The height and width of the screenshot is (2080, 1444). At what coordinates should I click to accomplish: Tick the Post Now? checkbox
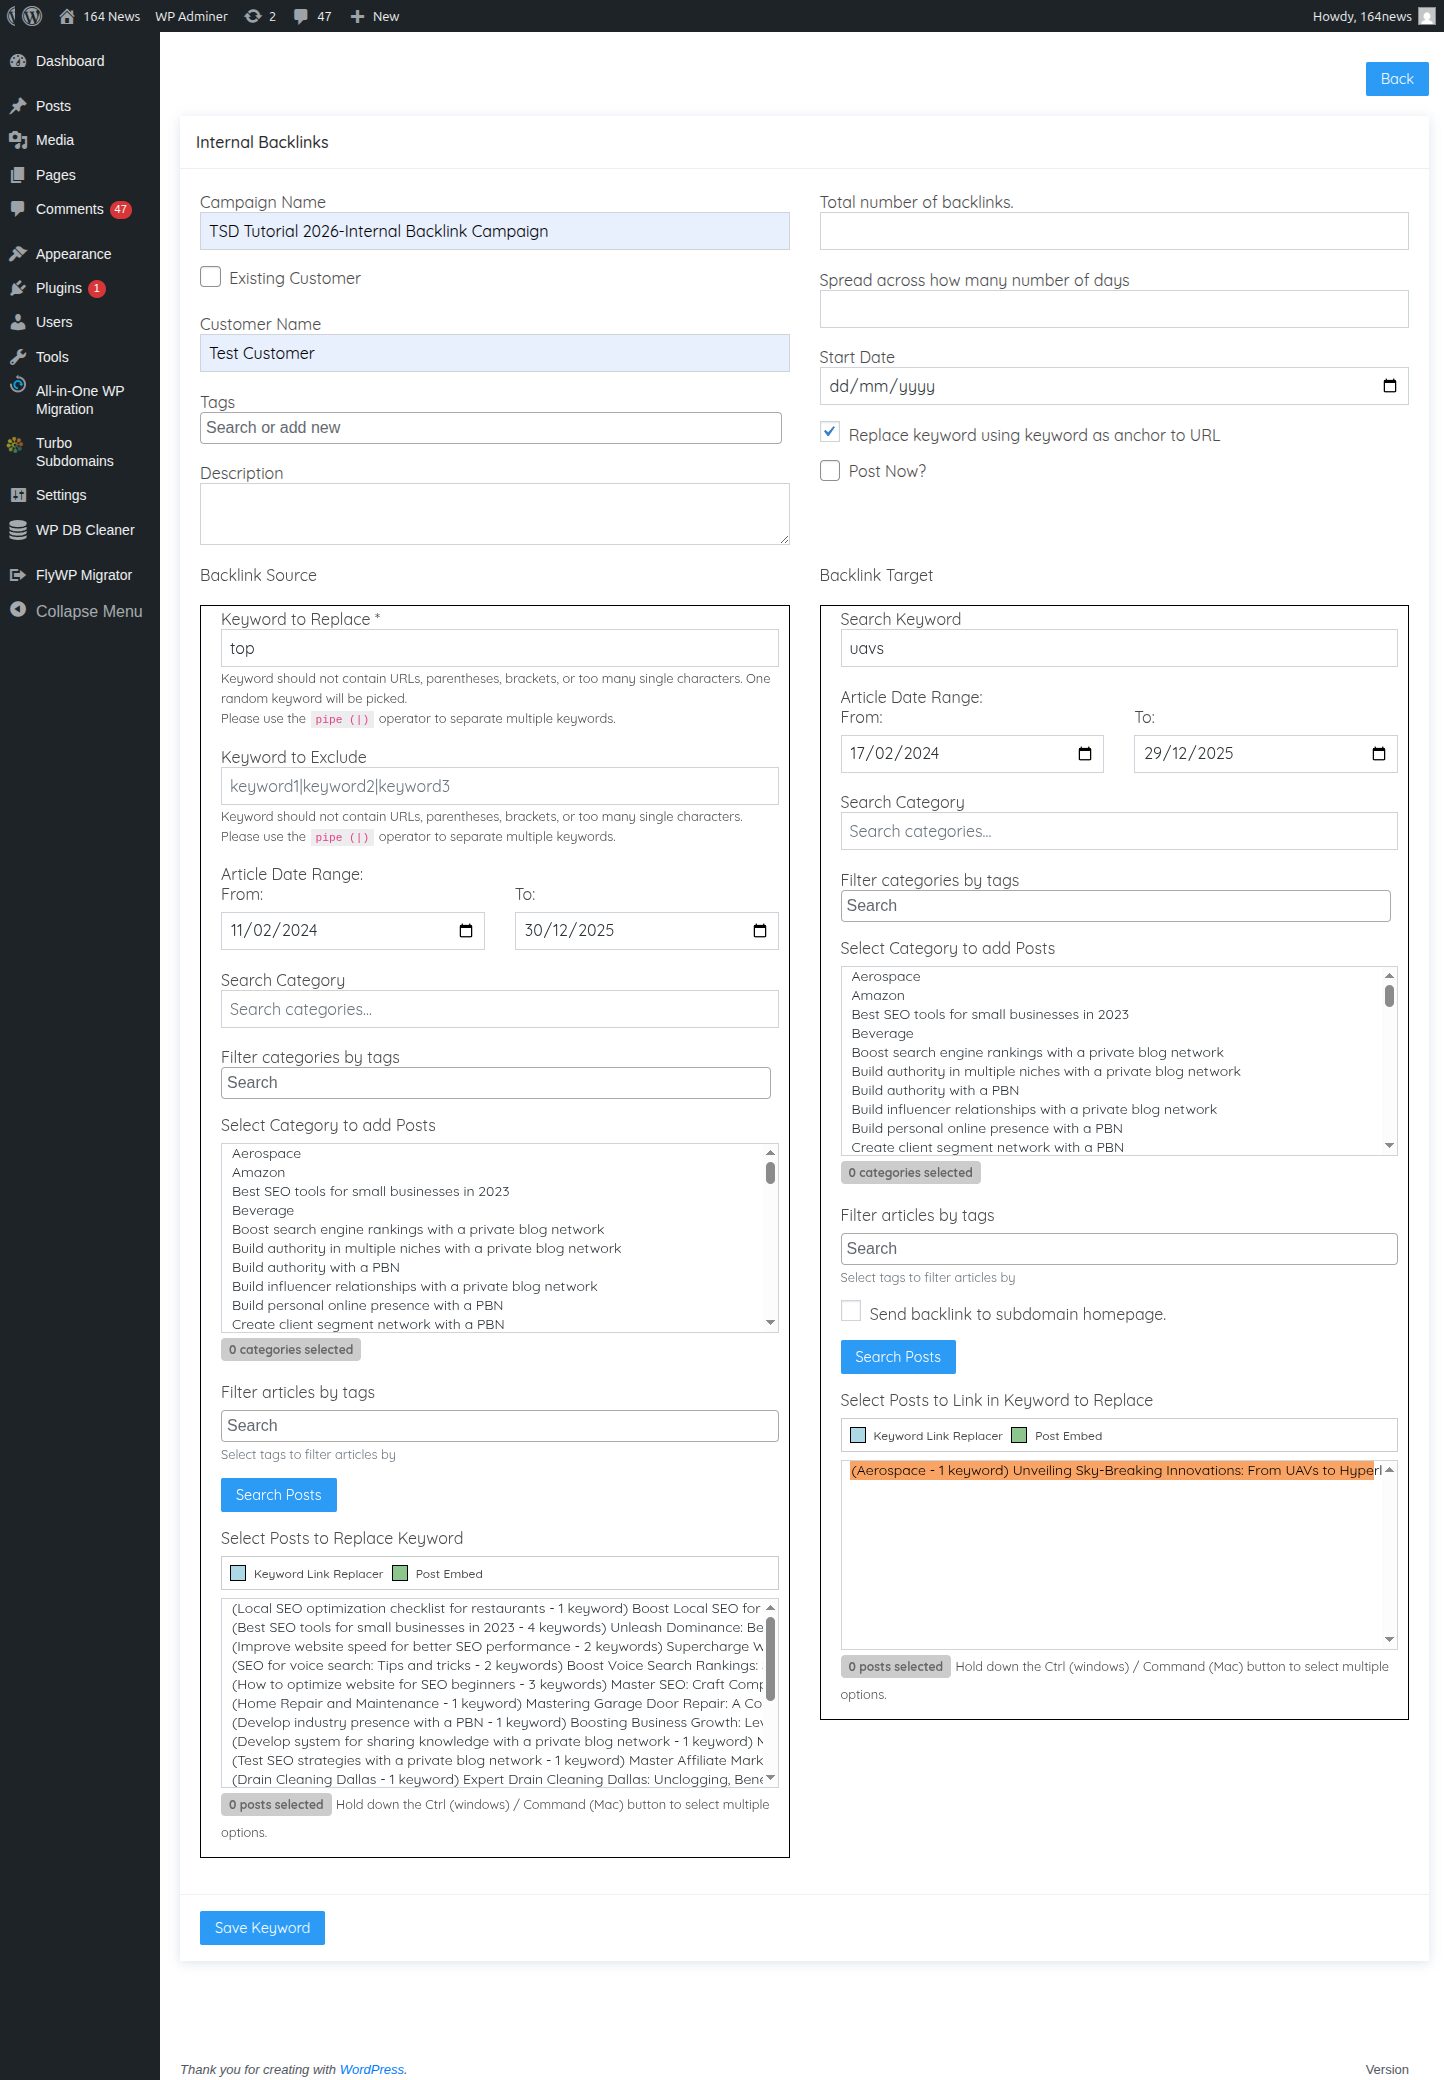(x=830, y=471)
